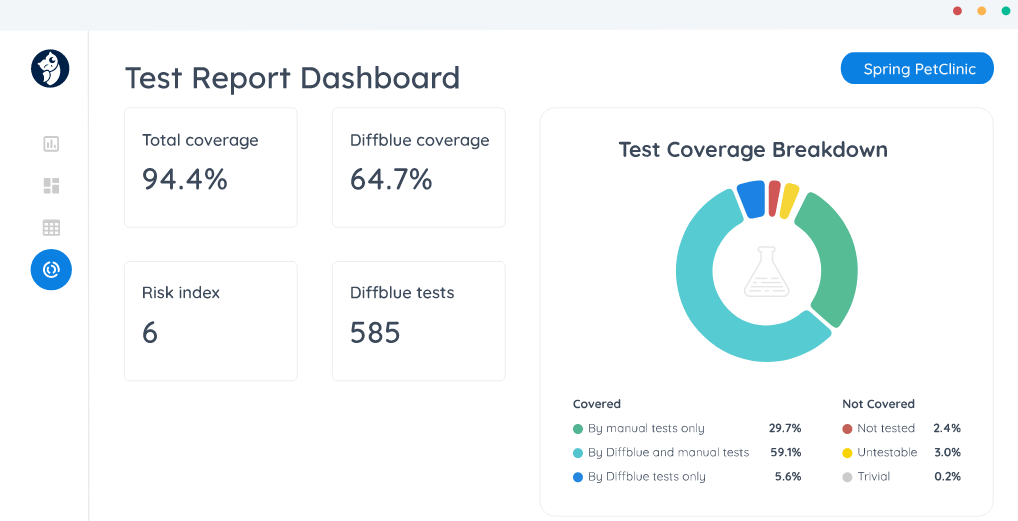1018x521 pixels.
Task: Click the Spring PetClinic button
Action: (x=917, y=69)
